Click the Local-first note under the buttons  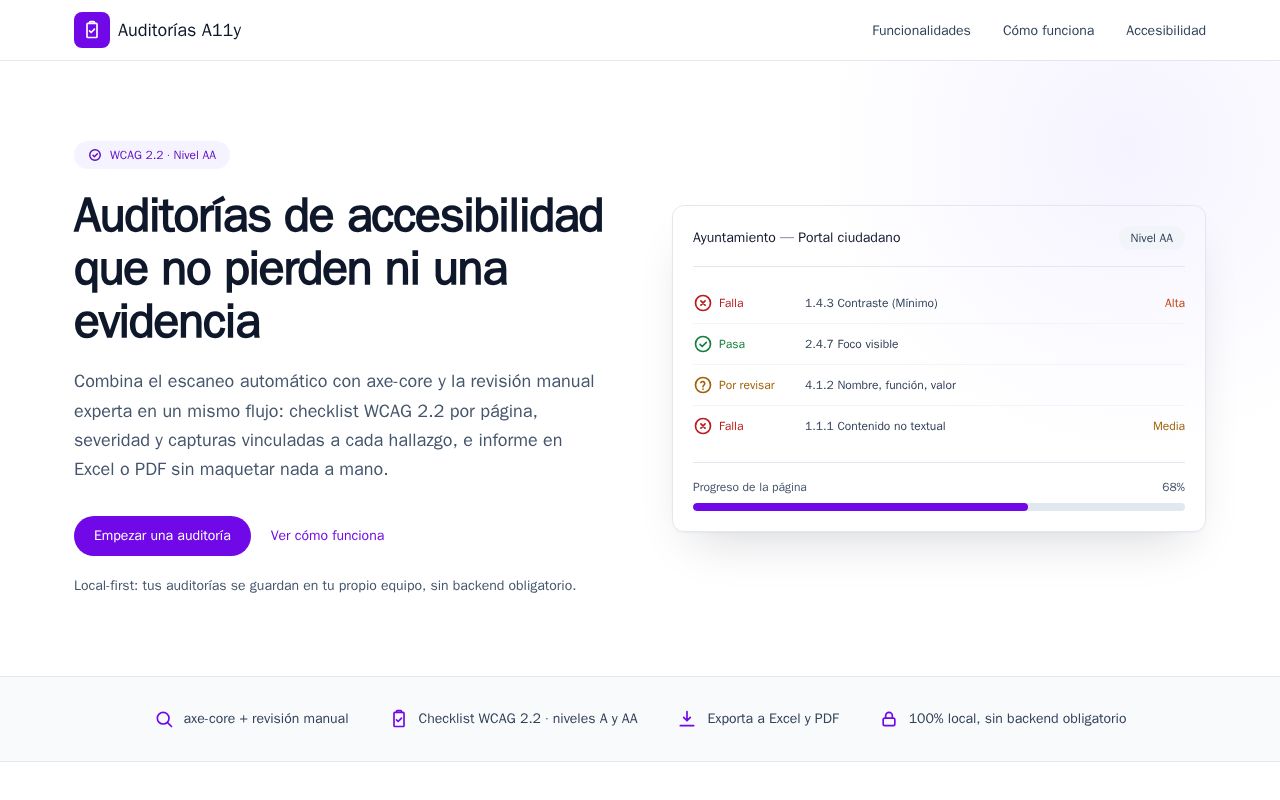click(325, 586)
